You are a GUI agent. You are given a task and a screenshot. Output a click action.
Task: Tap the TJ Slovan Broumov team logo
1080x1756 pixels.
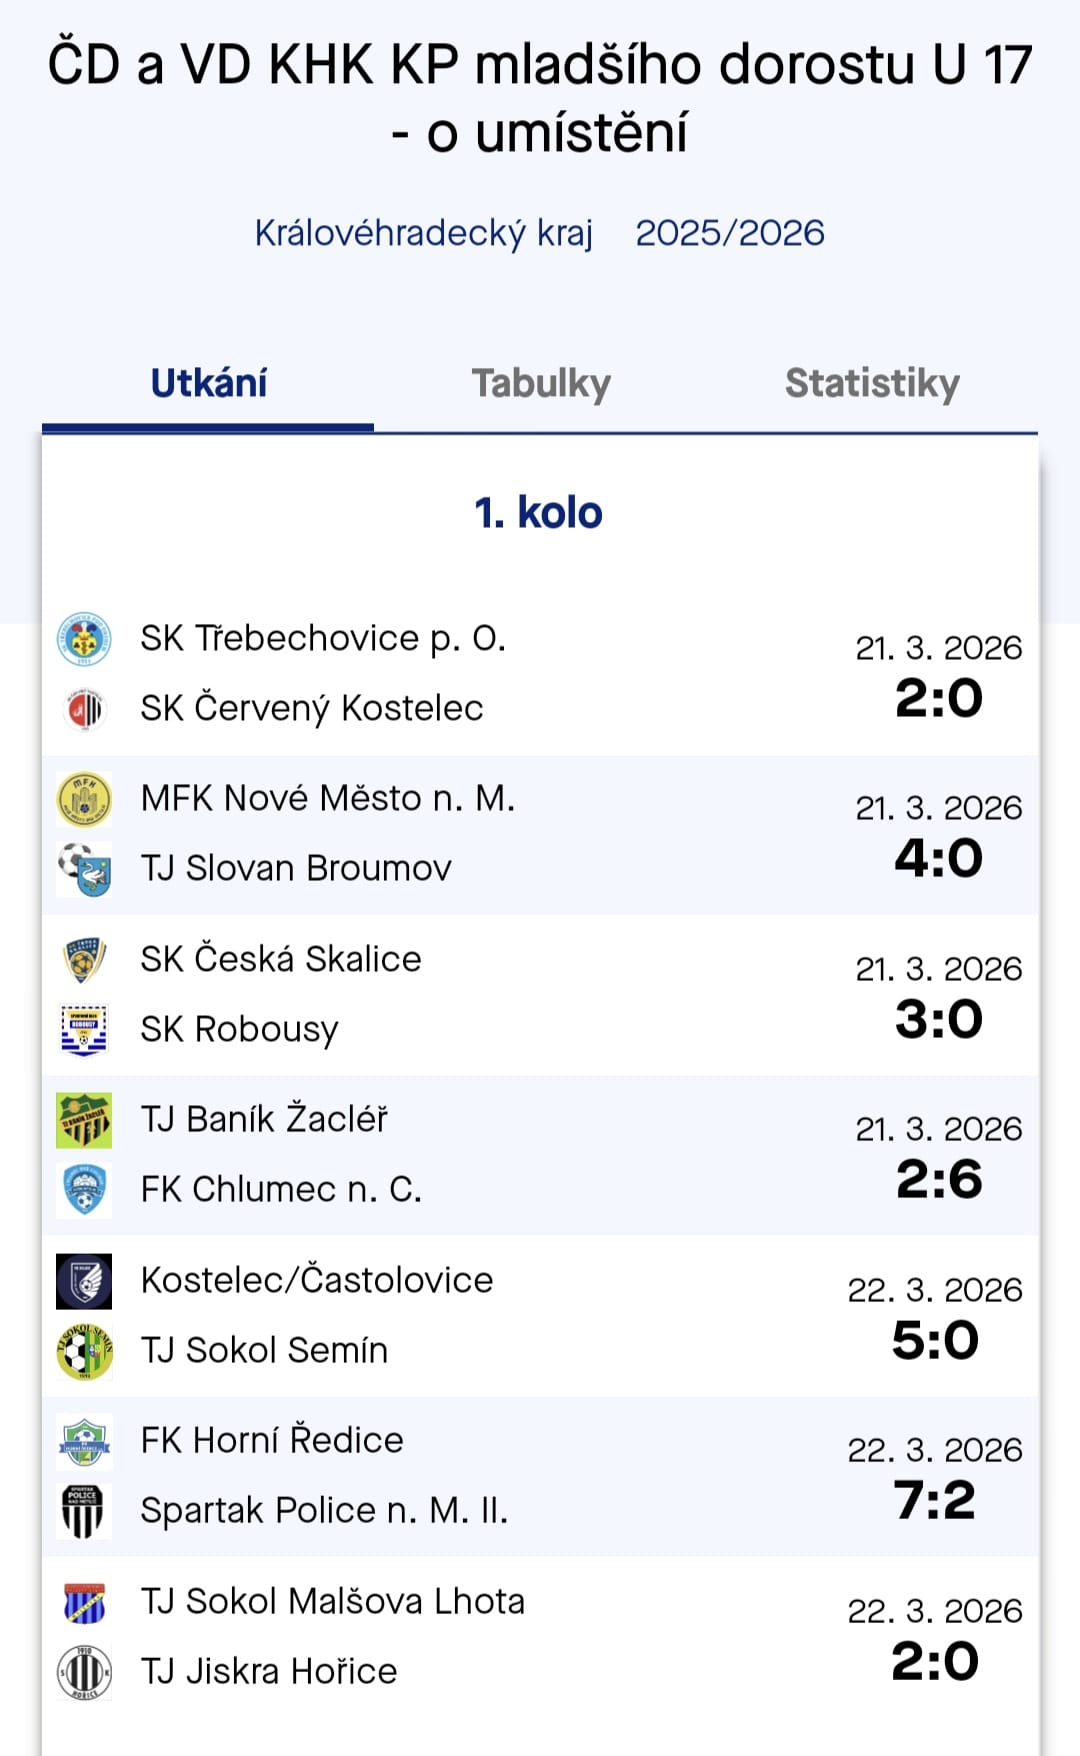(x=84, y=869)
